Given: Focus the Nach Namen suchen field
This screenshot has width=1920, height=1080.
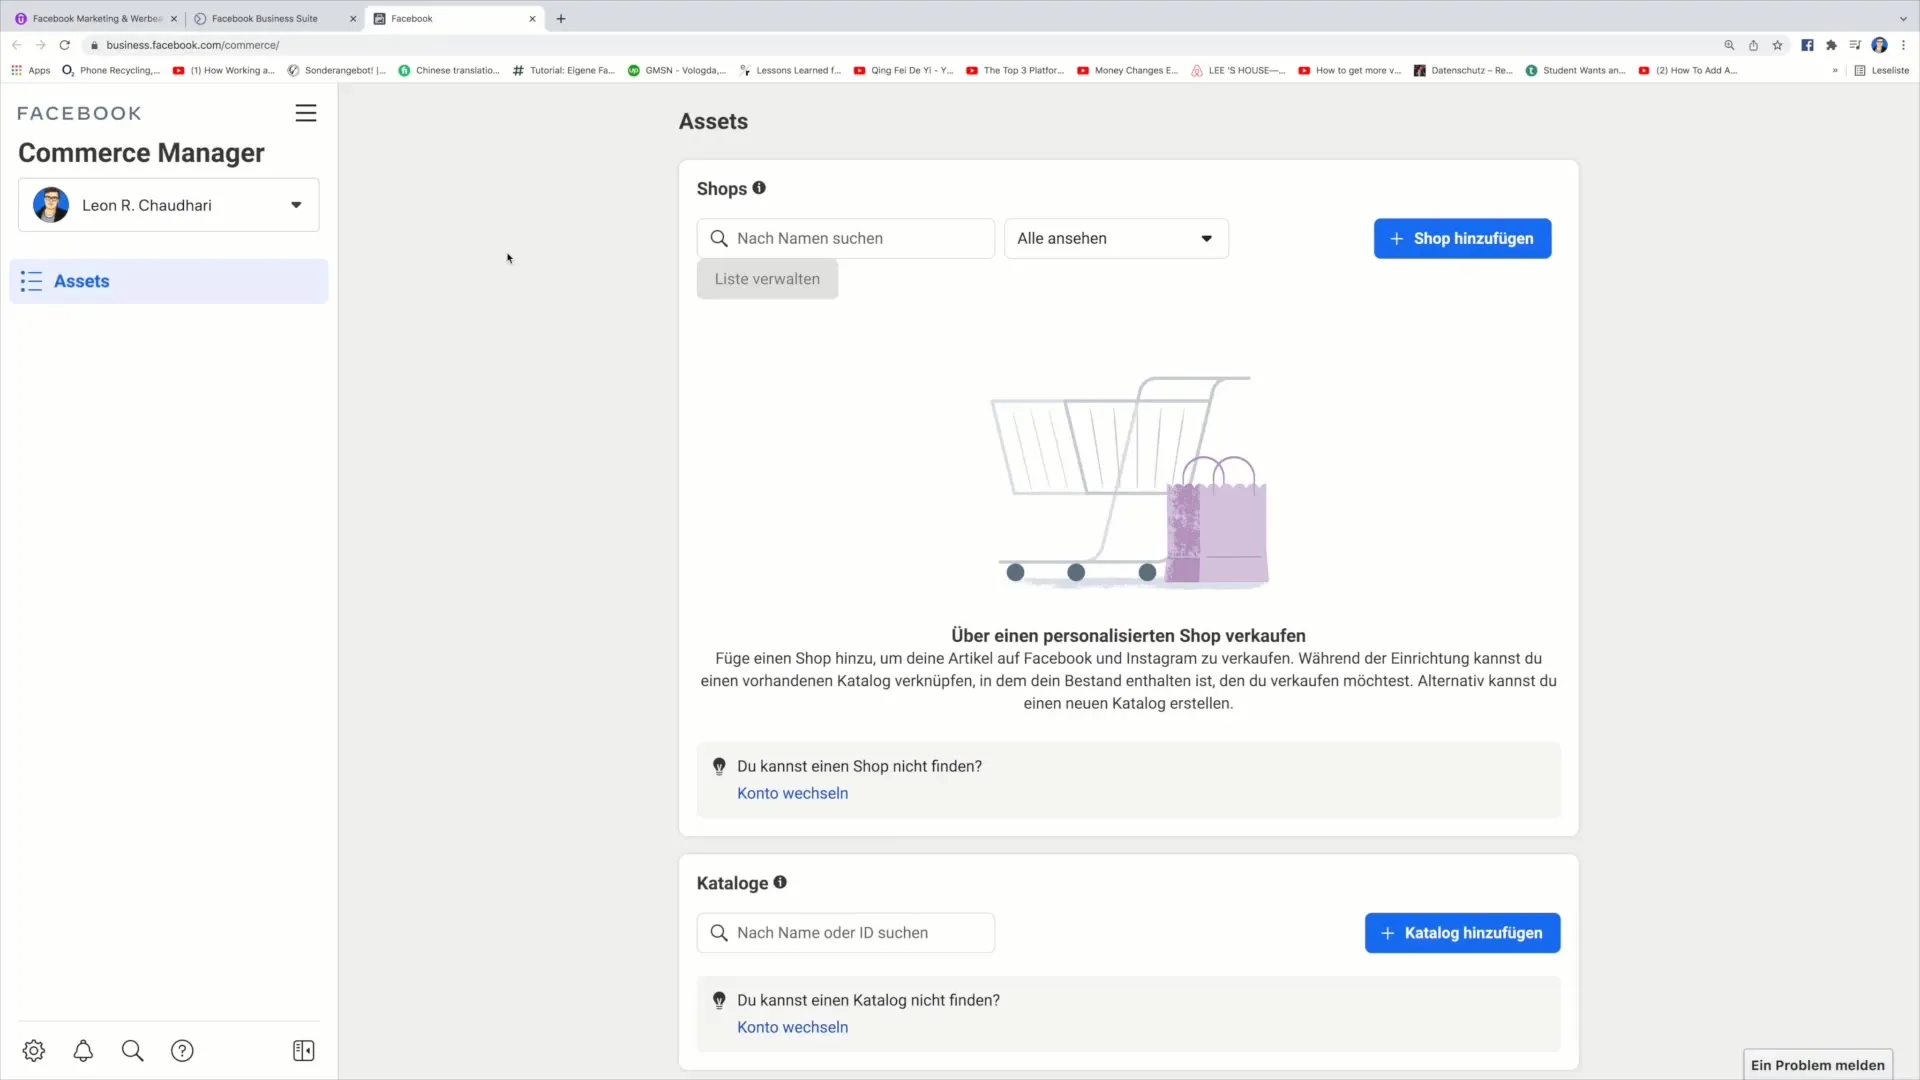Looking at the screenshot, I should coord(845,238).
